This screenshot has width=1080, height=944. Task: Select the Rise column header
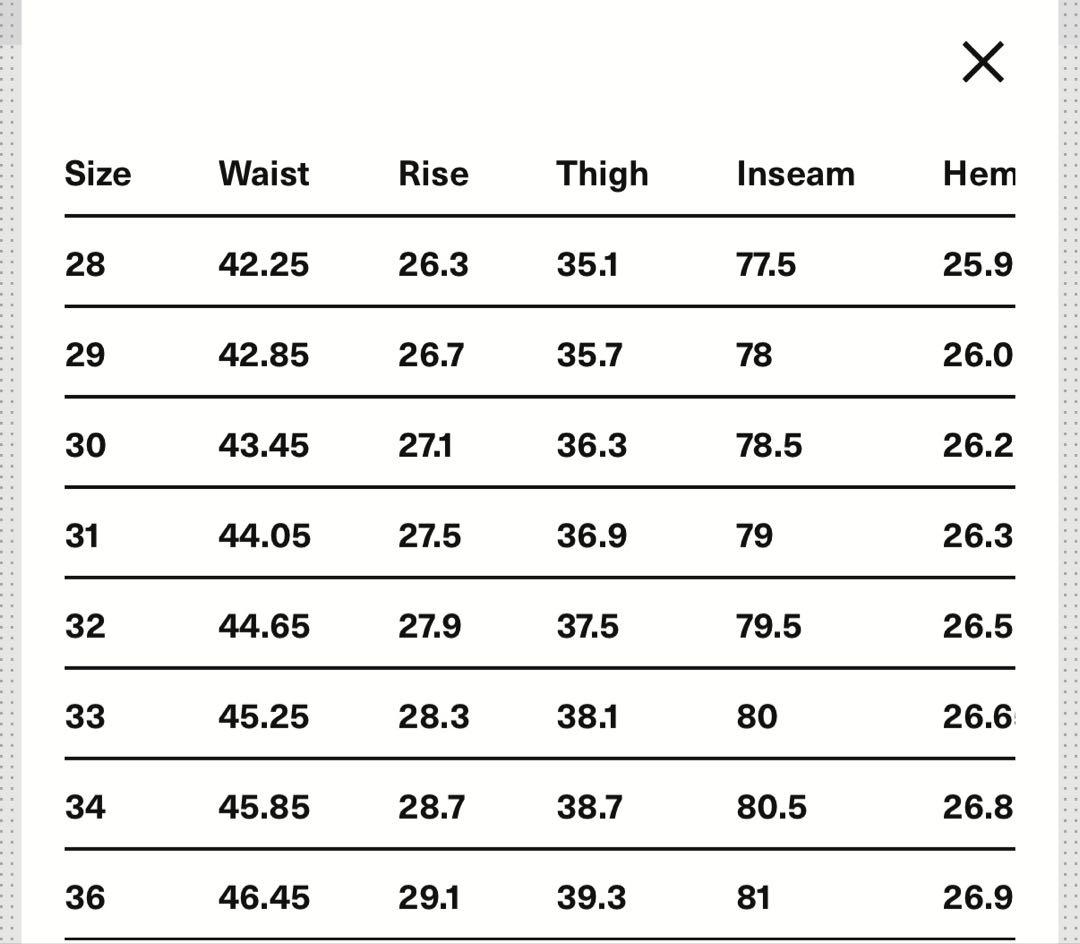coord(433,174)
